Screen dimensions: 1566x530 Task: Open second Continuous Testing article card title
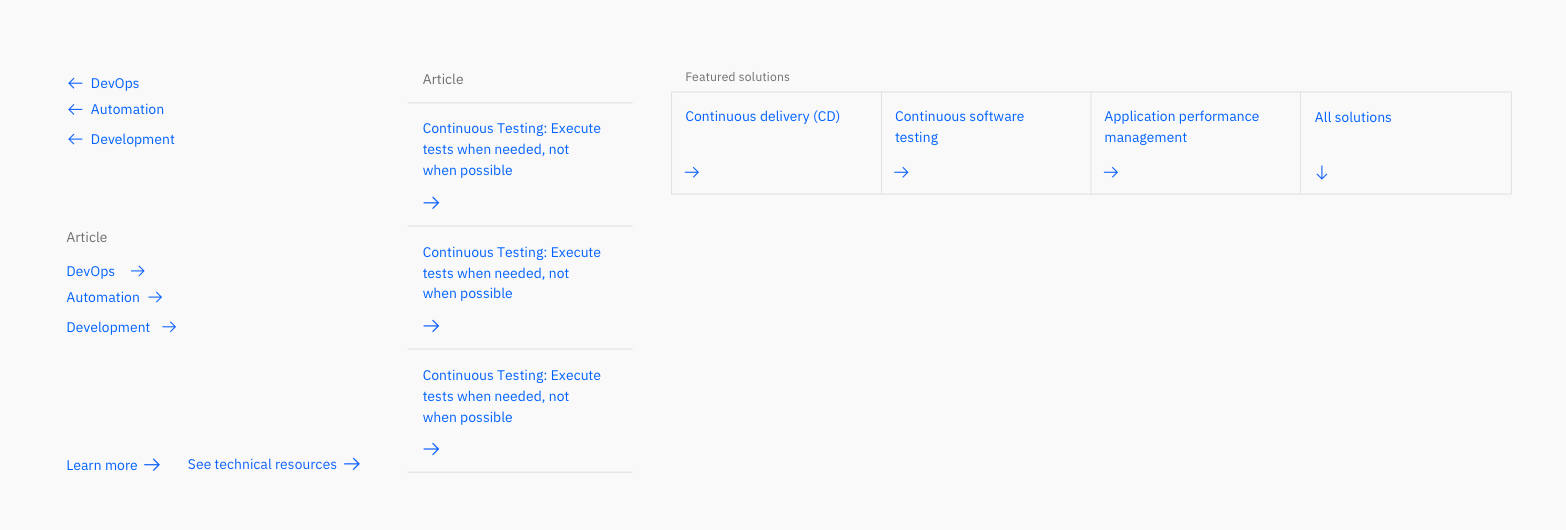pyautogui.click(x=512, y=273)
